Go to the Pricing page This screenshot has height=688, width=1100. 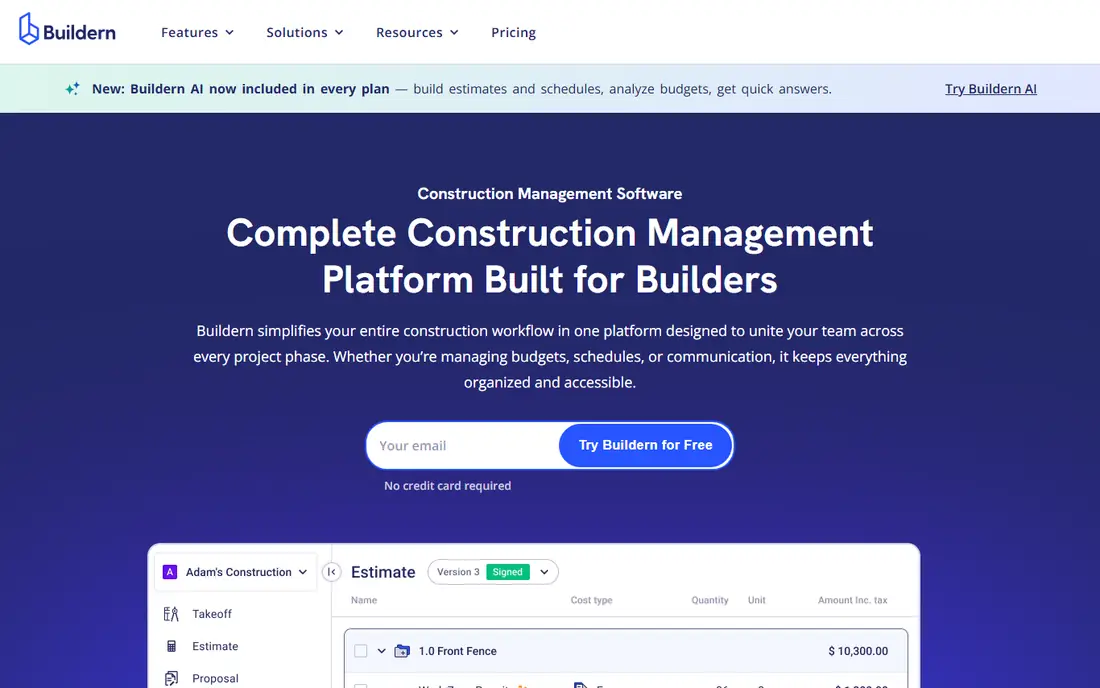tap(514, 32)
